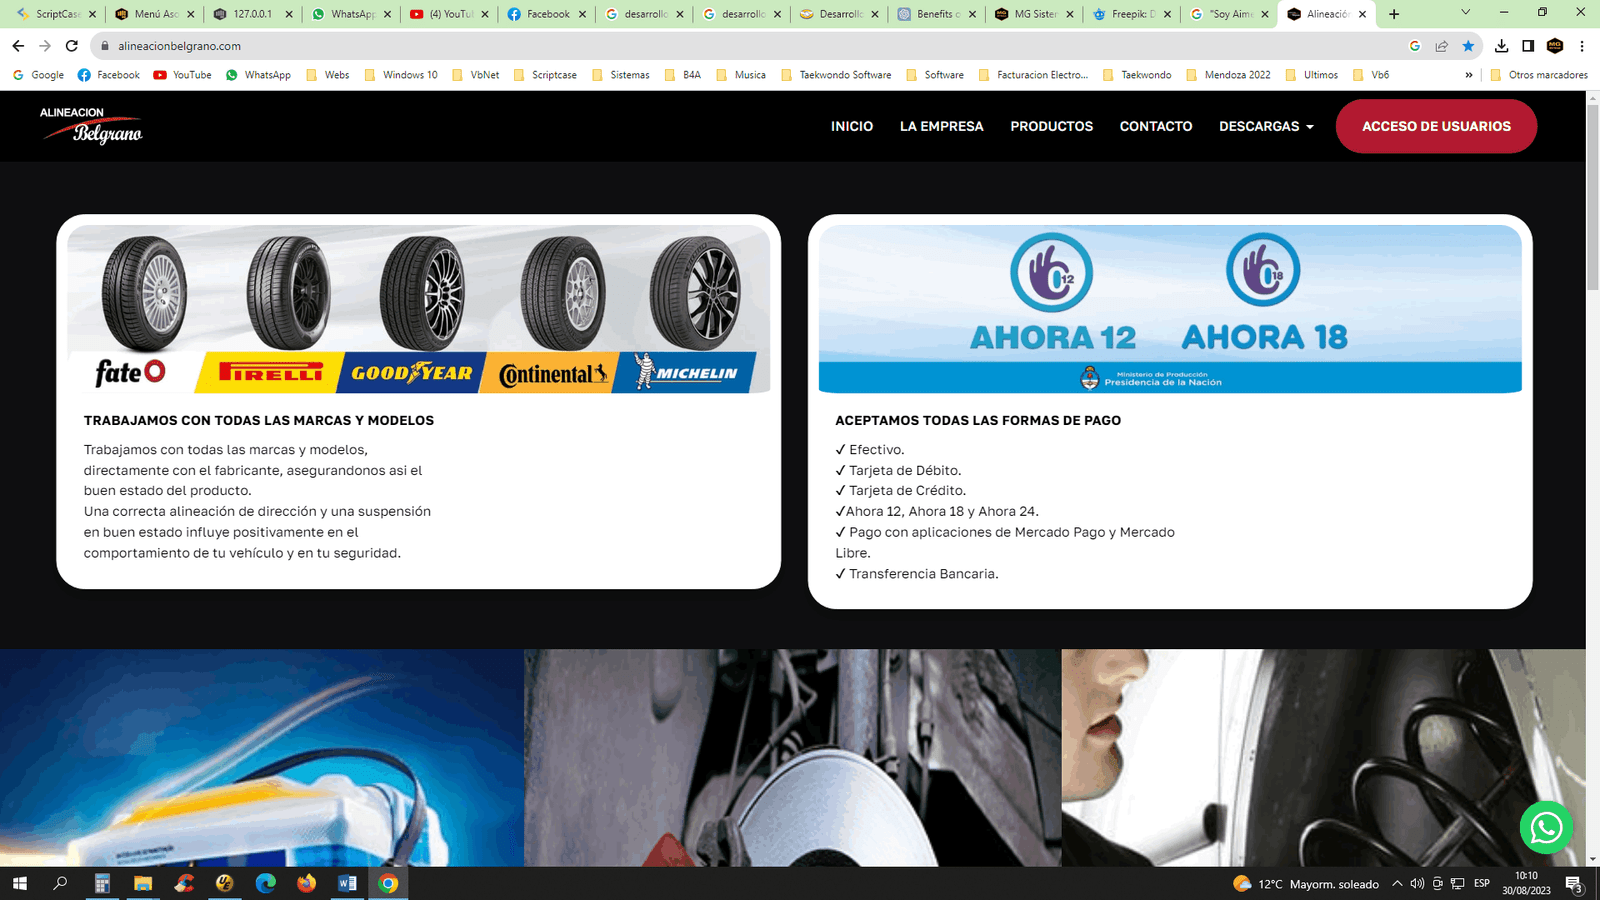Click the Facebook bookmark
Viewport: 1600px width, 900px height.
(109, 75)
